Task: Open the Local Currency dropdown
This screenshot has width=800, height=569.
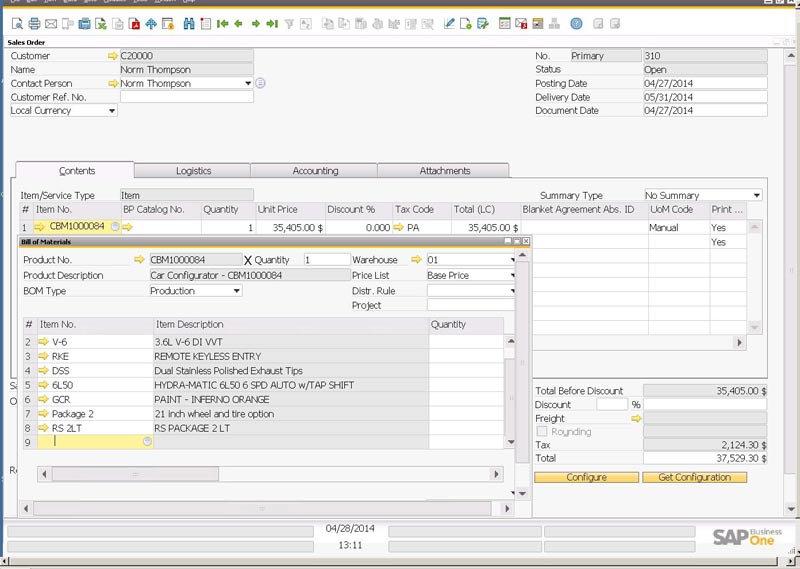Action: [112, 111]
